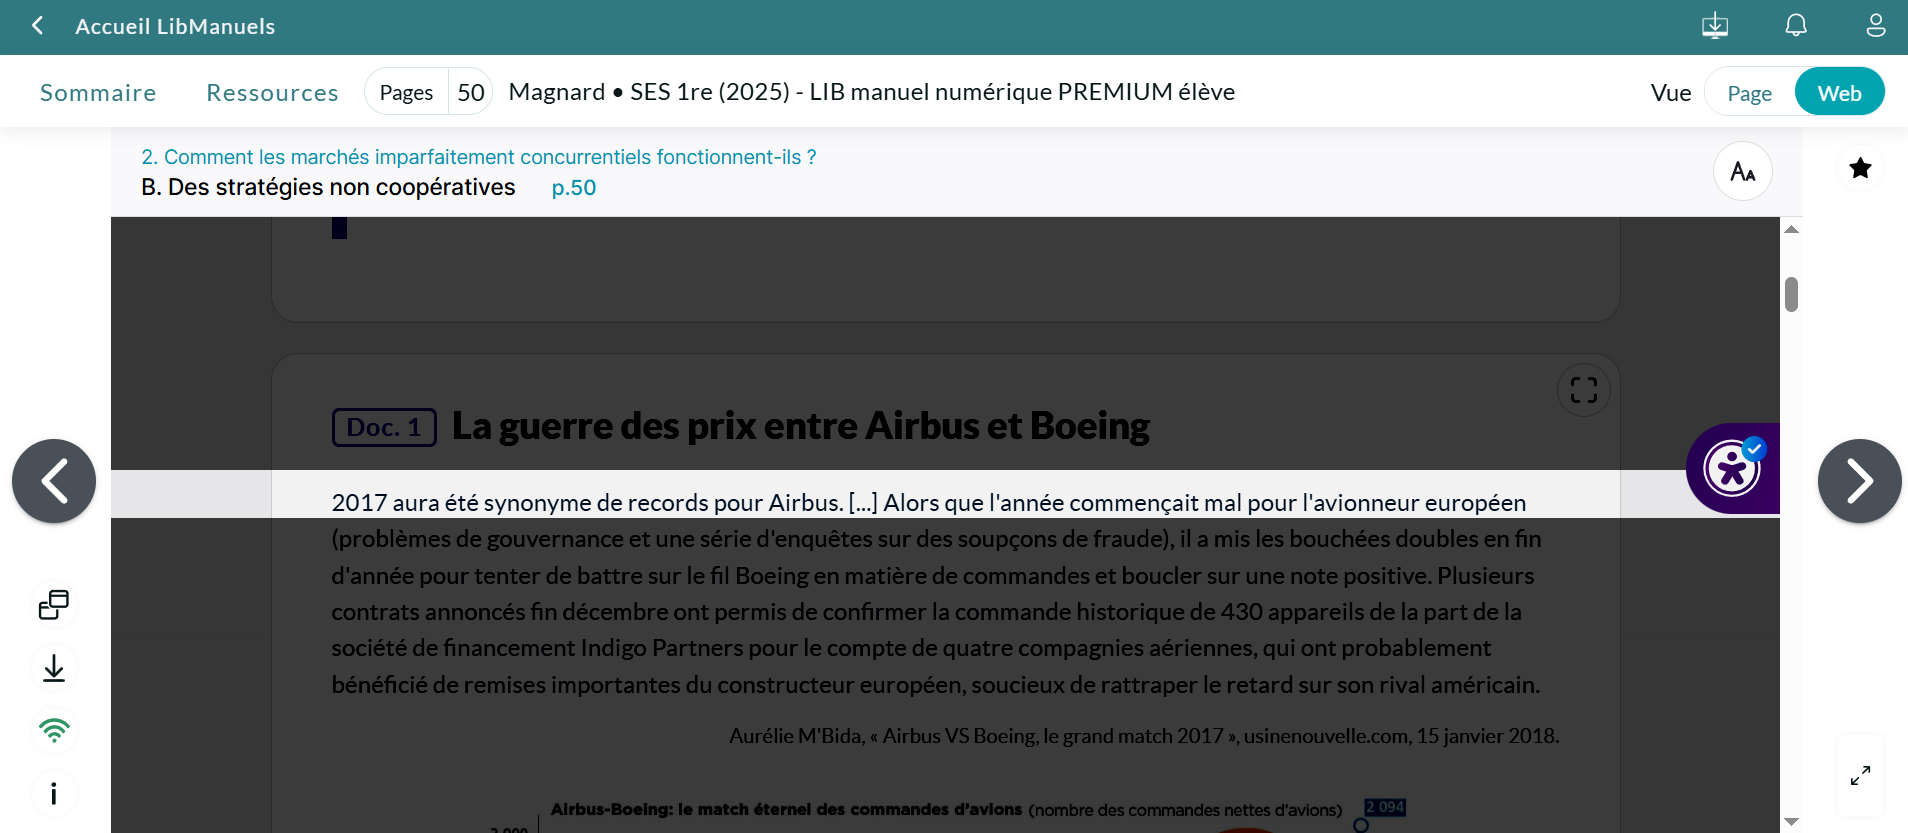The height and width of the screenshot is (833, 1908).
Task: Open the Accueil LibManuels home link
Action: 175,26
